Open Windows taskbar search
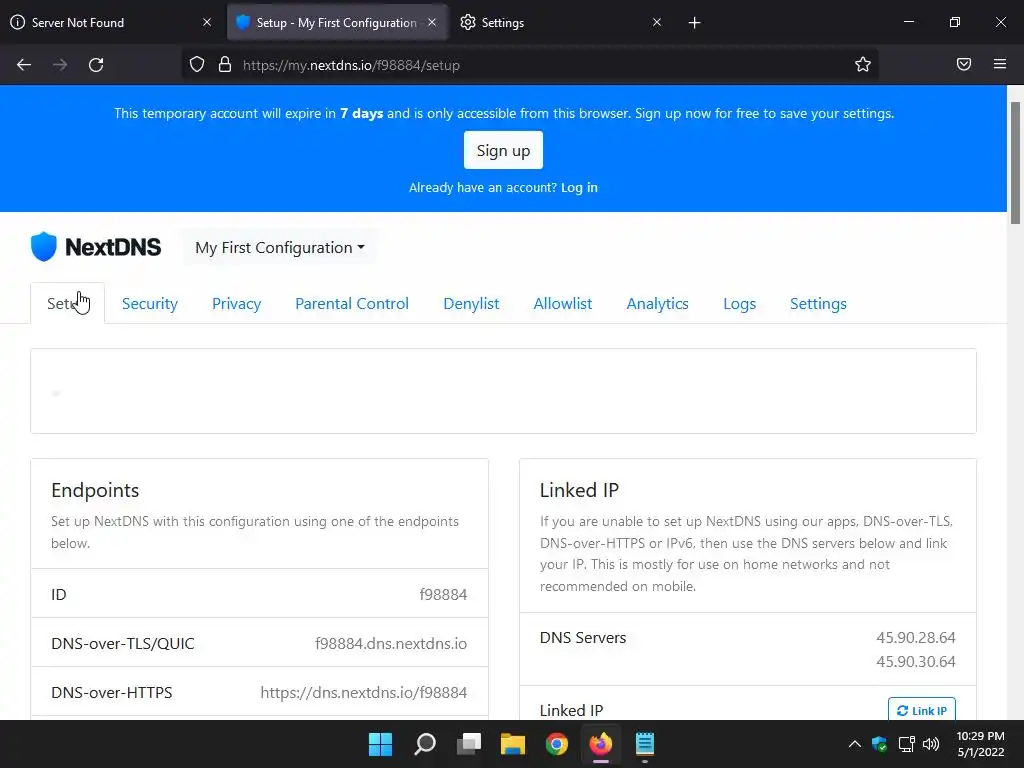This screenshot has height=768, width=1024. (x=425, y=744)
